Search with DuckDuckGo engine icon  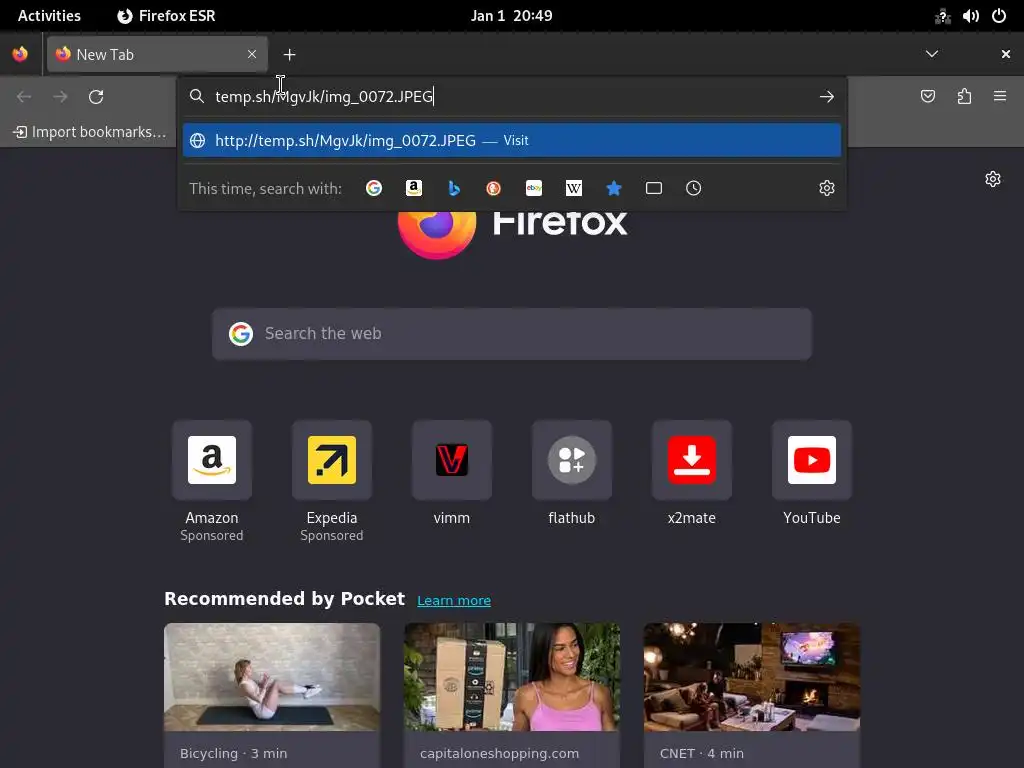click(x=494, y=188)
